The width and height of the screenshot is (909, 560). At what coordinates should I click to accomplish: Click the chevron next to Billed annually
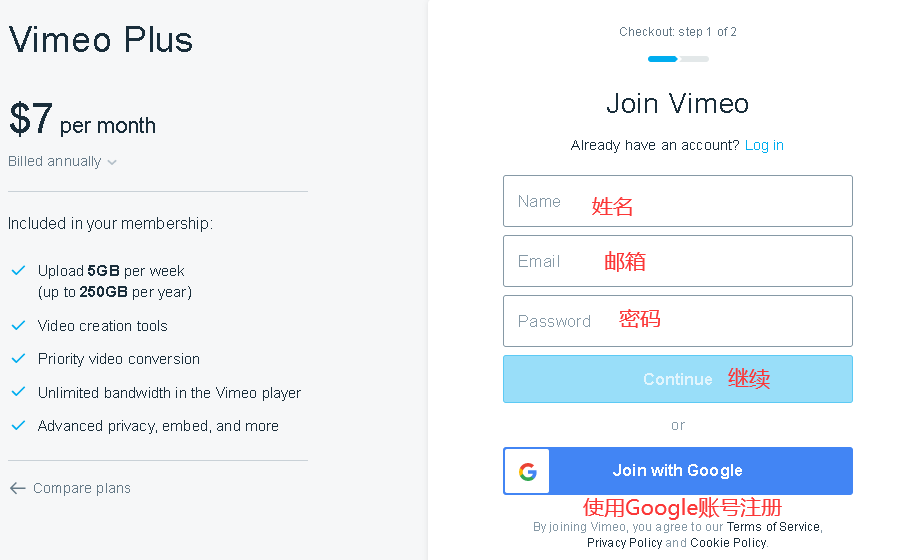click(112, 162)
